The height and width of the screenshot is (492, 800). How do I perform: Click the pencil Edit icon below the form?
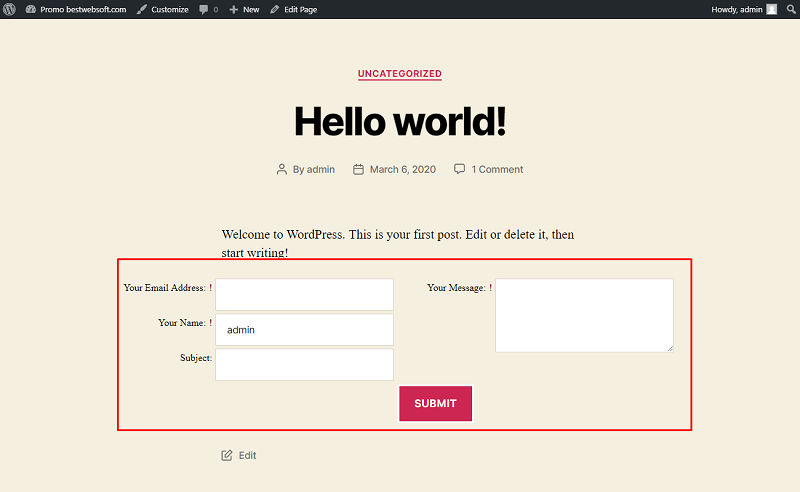click(227, 455)
